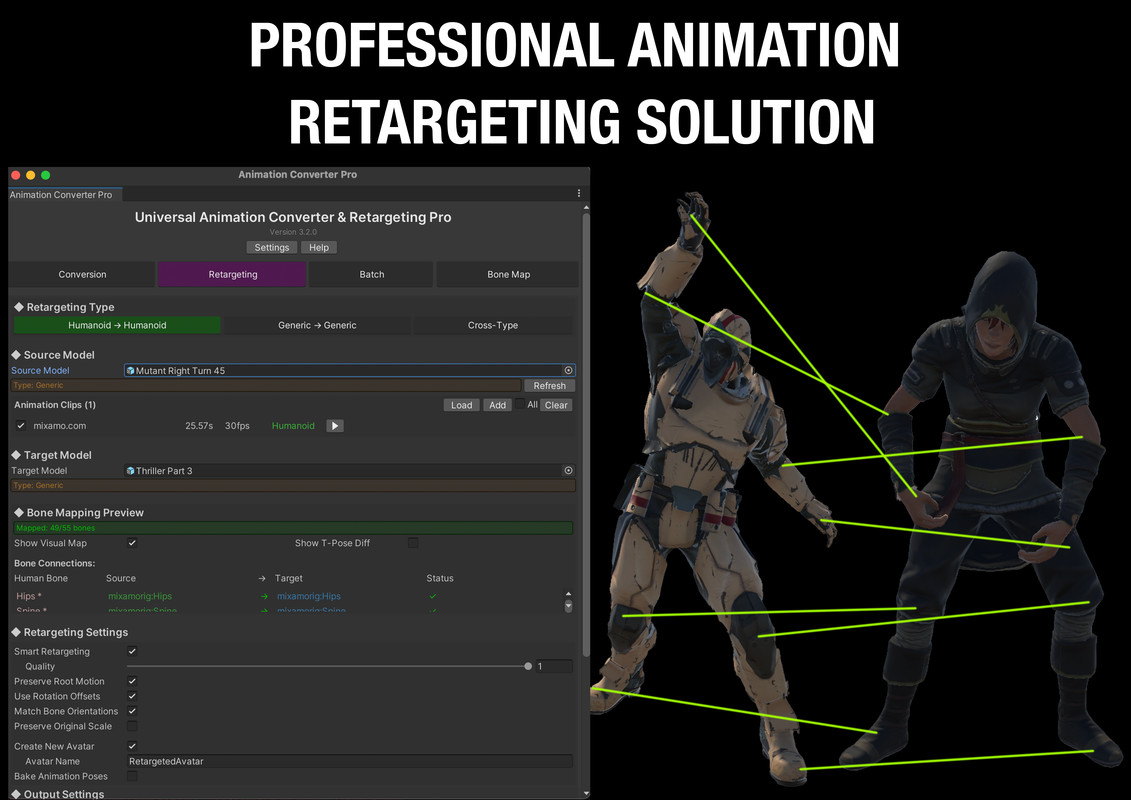Collapse the Bone Mapping Preview section
Screen dimensions: 1131x800
[19, 512]
